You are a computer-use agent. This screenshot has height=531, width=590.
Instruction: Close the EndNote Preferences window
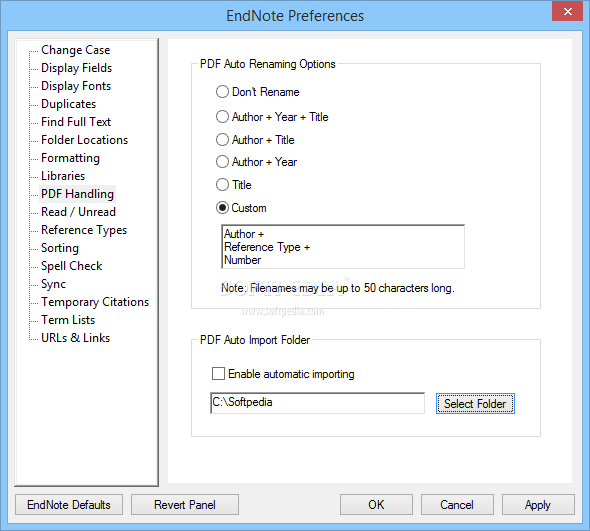[567, 12]
